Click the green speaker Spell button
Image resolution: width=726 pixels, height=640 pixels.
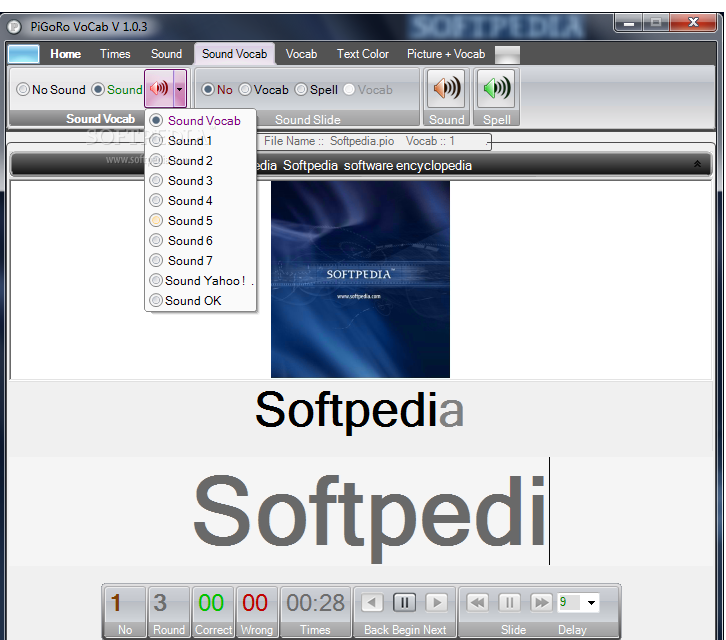coord(496,88)
